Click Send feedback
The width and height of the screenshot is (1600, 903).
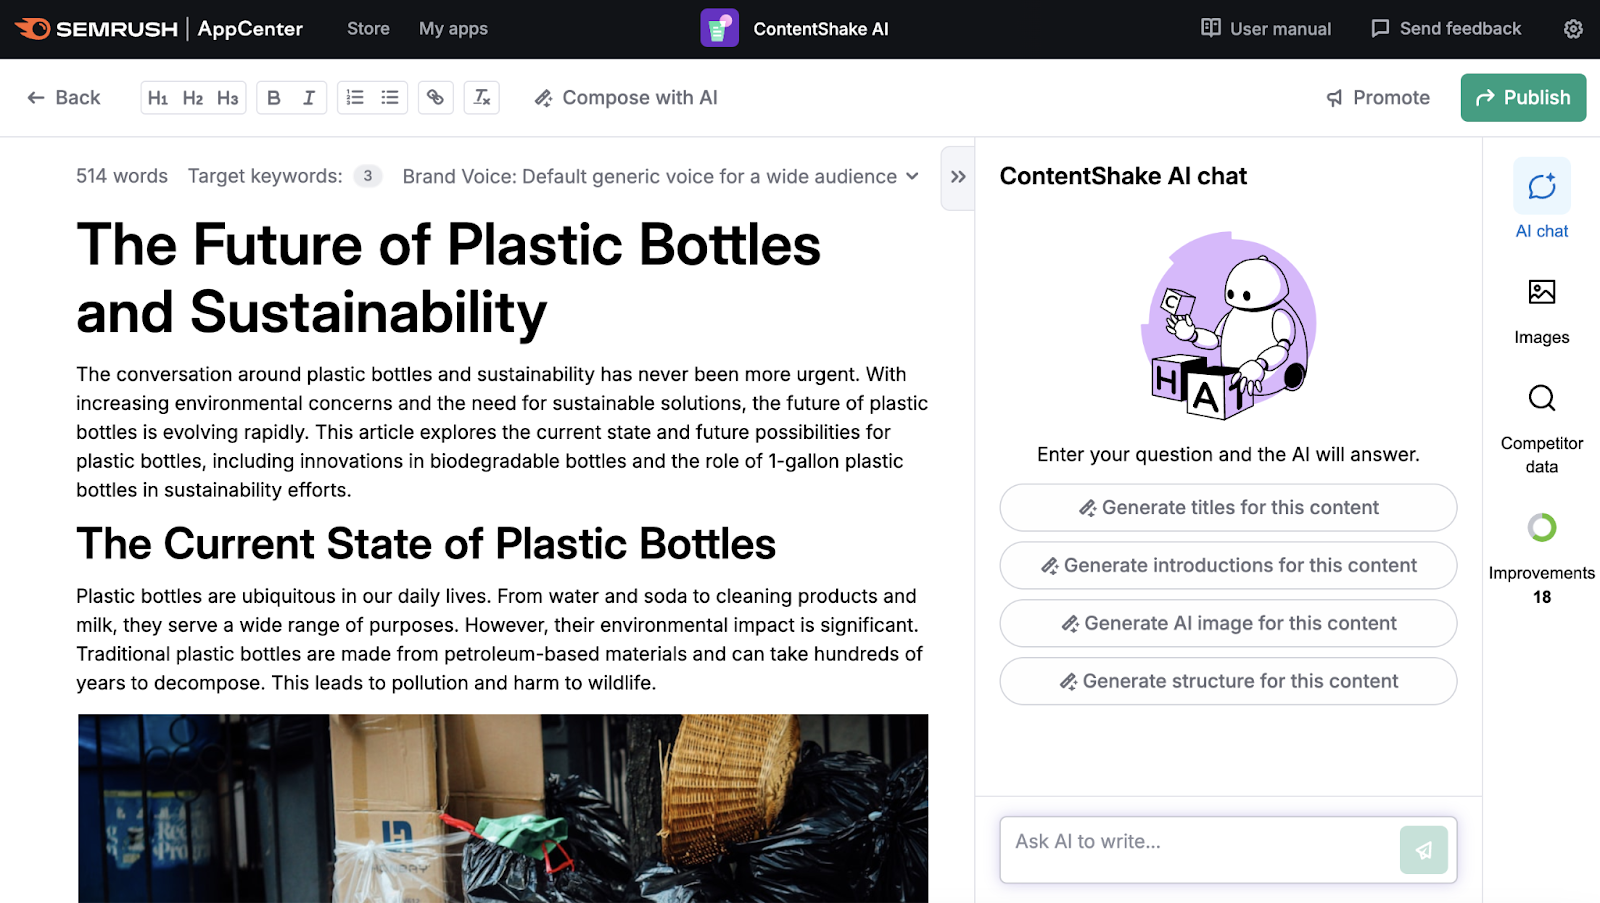pos(1446,29)
